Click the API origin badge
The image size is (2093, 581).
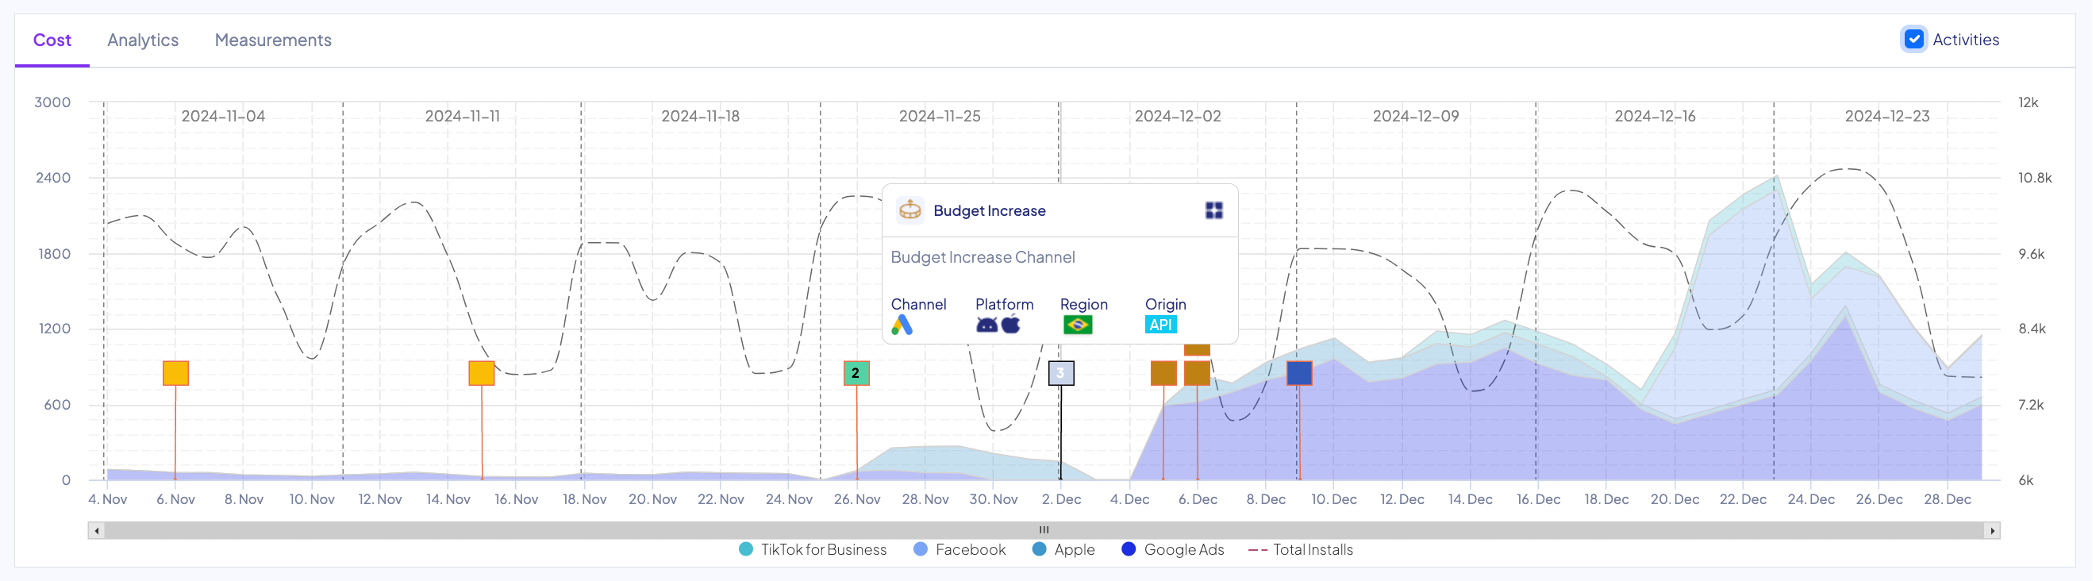(1160, 325)
